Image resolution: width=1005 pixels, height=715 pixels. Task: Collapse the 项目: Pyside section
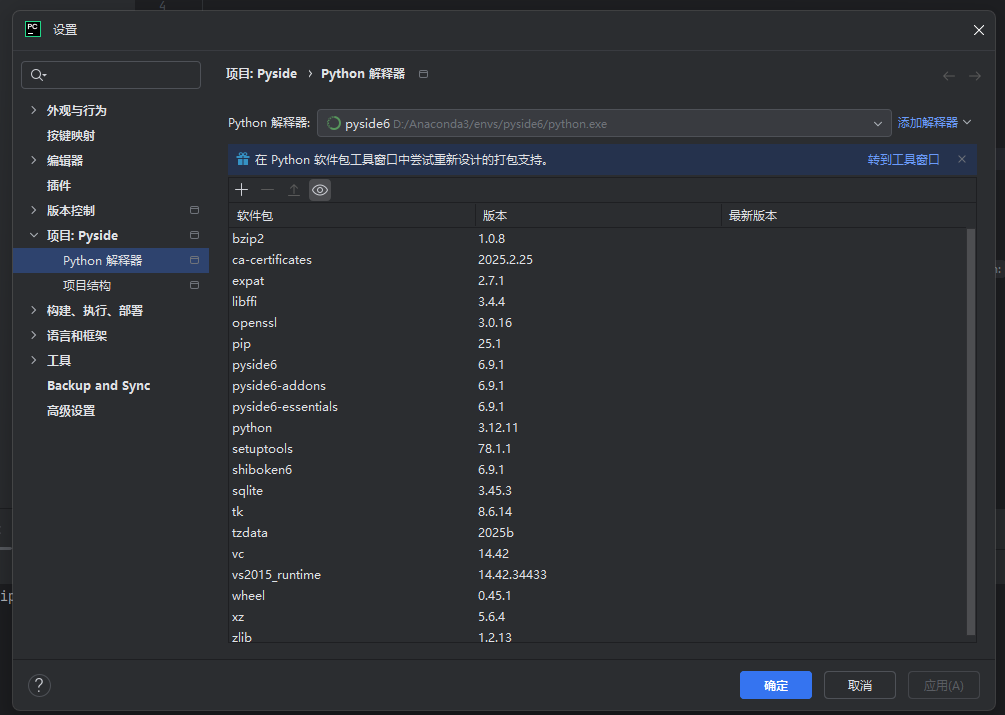point(33,235)
